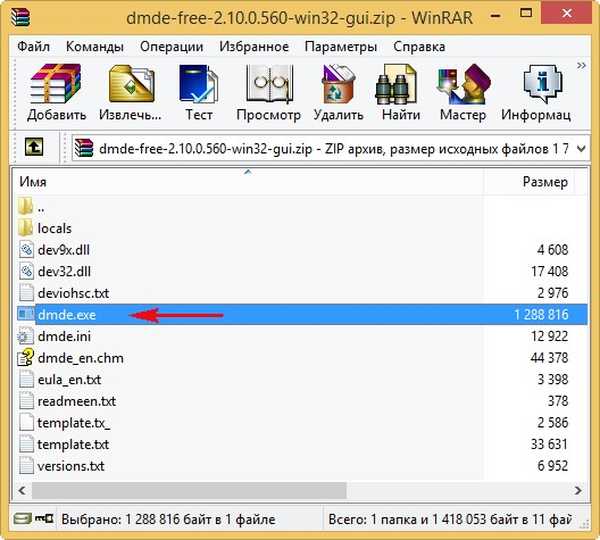Select the template.txt file name

[73, 444]
